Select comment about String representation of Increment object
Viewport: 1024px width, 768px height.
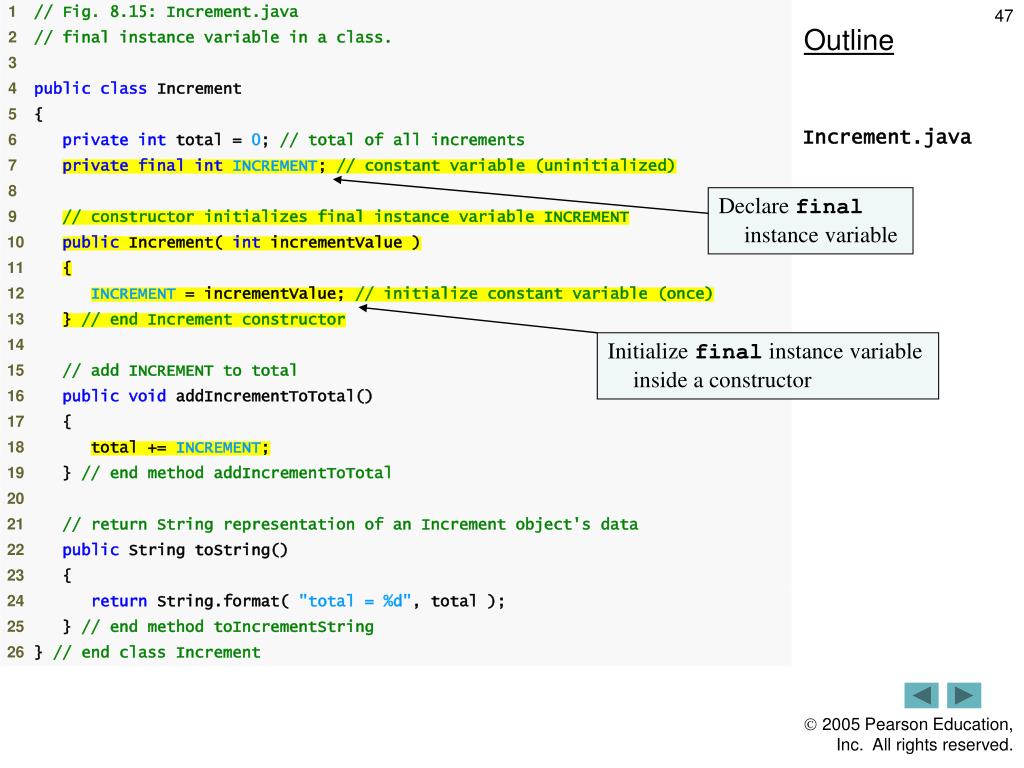coord(350,524)
